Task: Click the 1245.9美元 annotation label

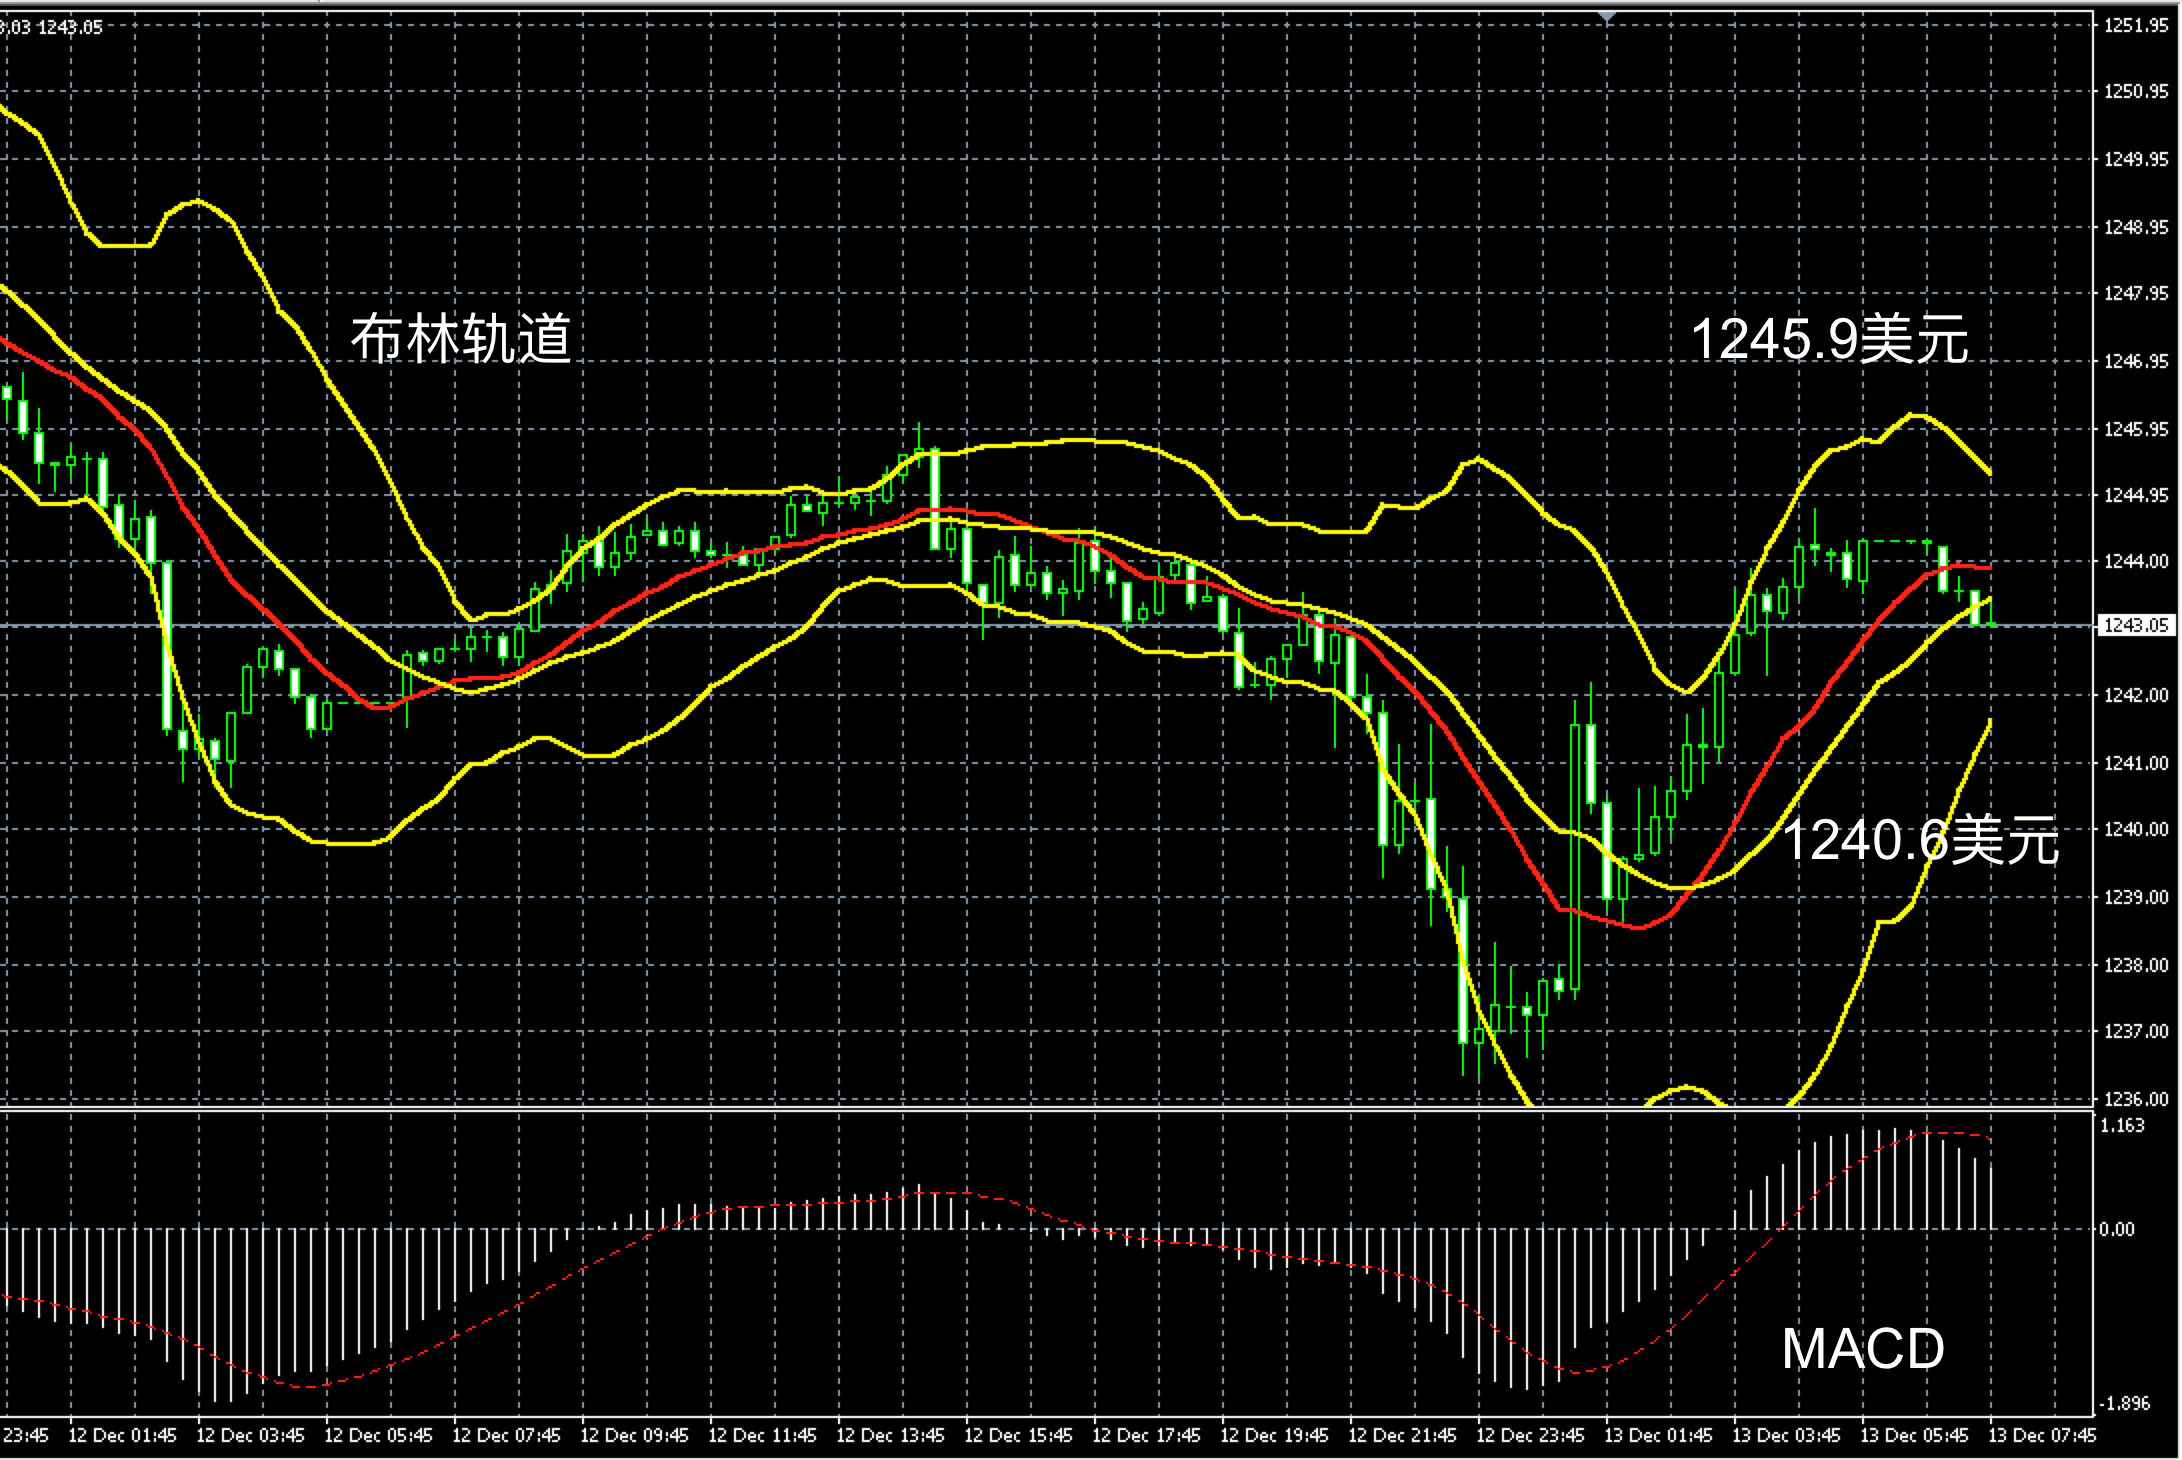Action: point(1829,339)
